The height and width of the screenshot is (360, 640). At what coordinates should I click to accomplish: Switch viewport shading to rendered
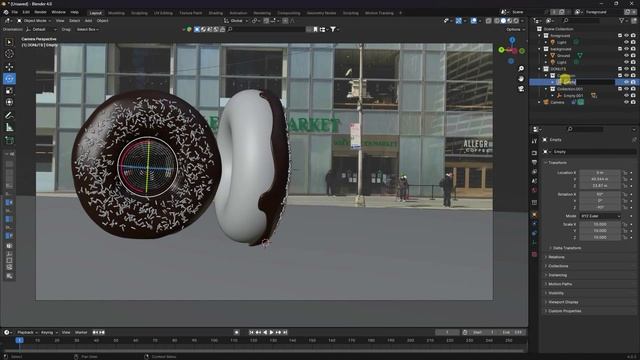[x=516, y=20]
